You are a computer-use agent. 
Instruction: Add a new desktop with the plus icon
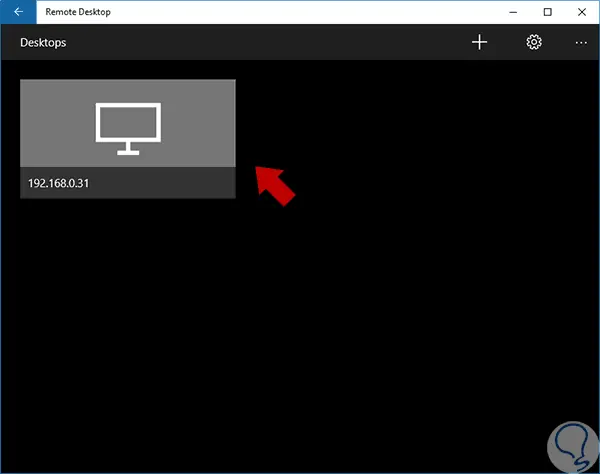(x=479, y=42)
